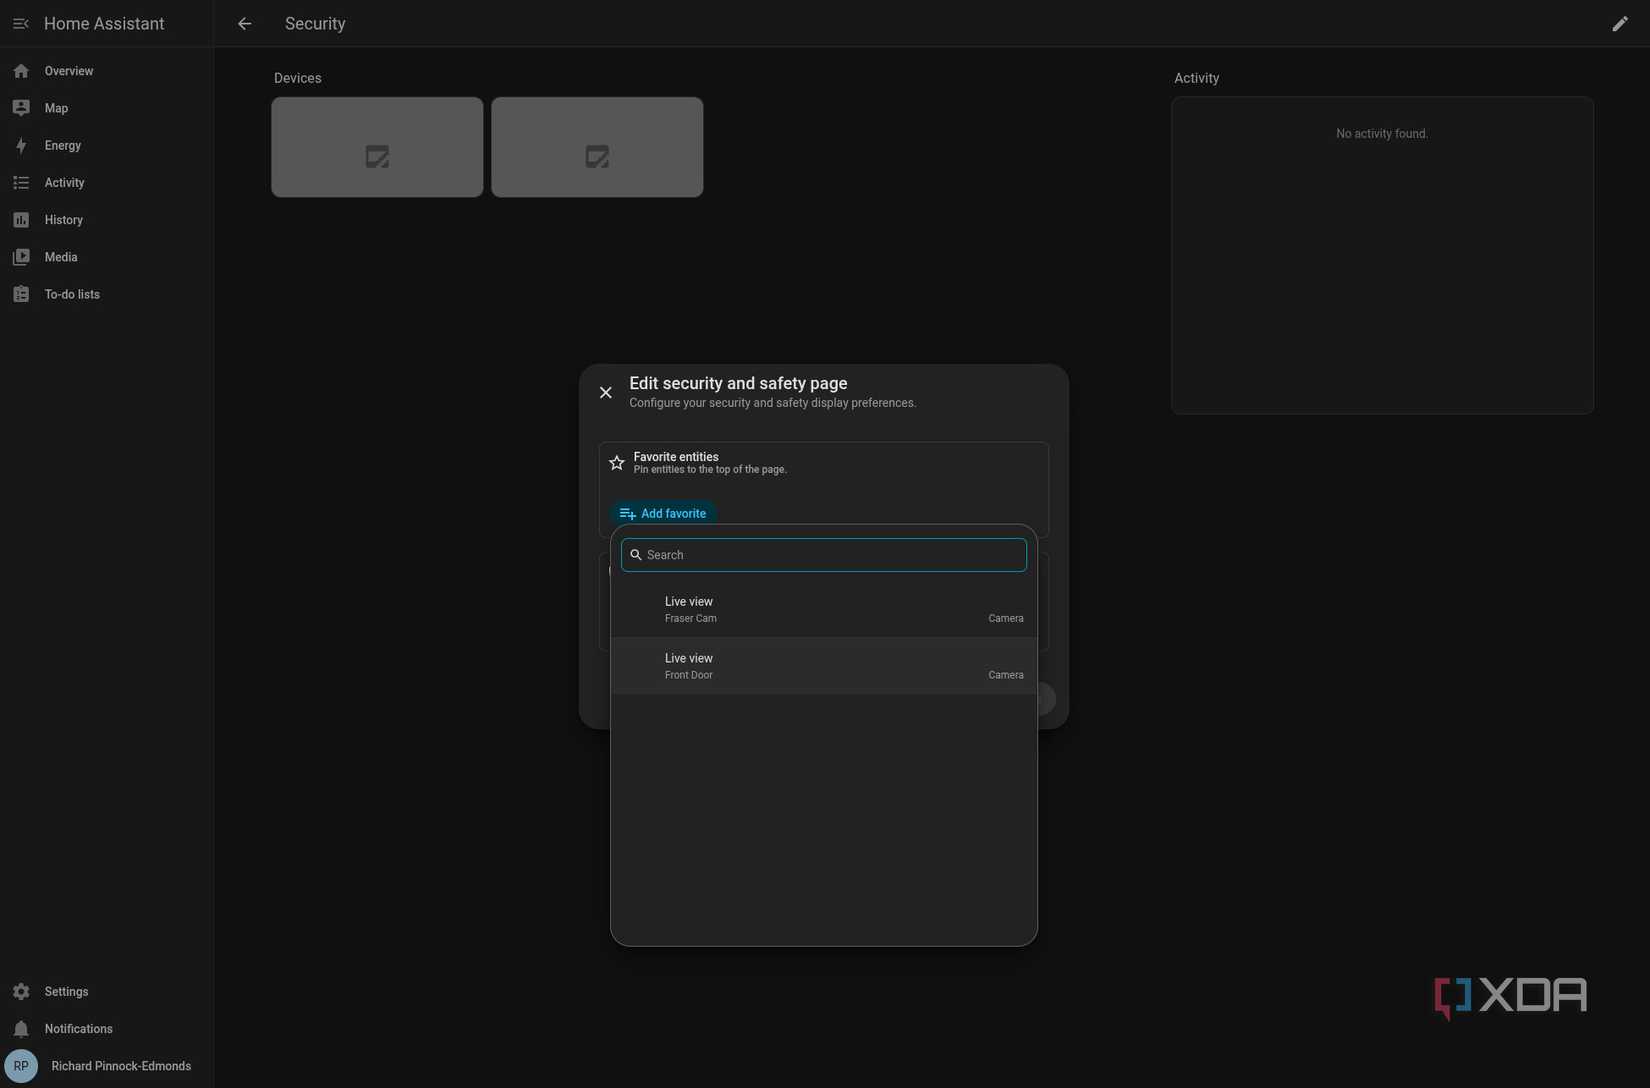Open the second Devices camera card
Screen dimensions: 1650x1088
click(597, 147)
